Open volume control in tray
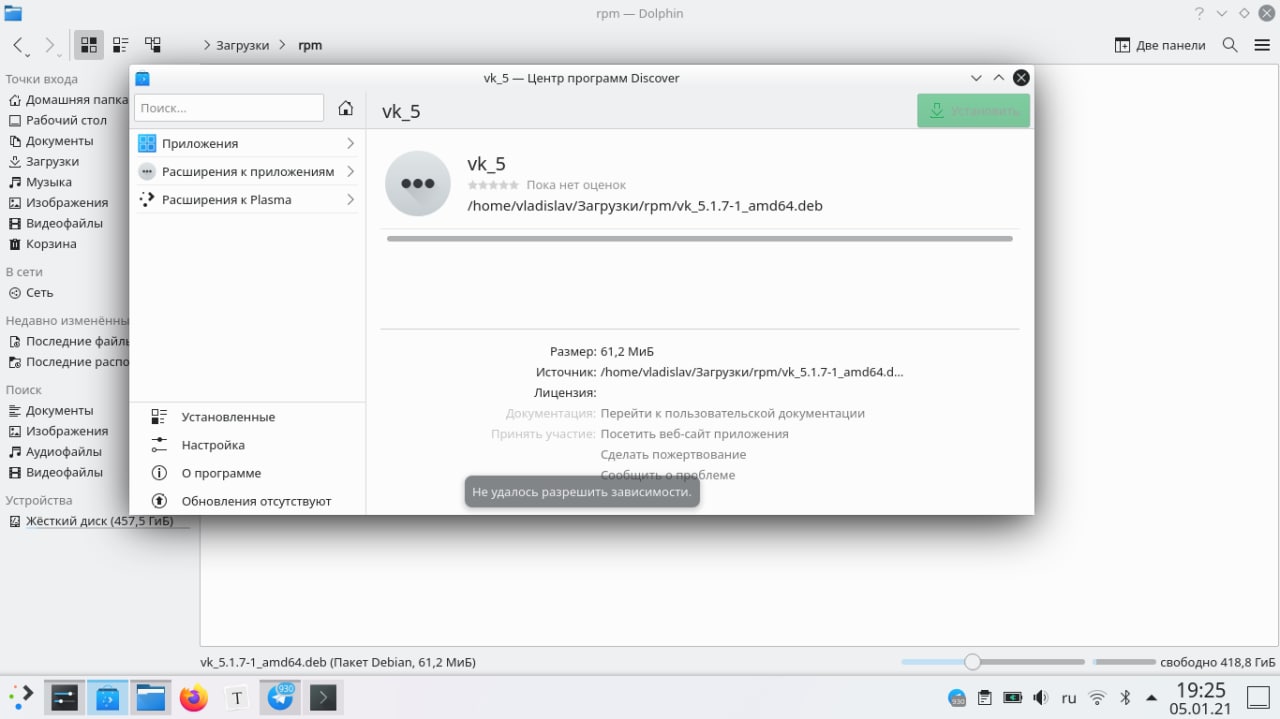Image resolution: width=1280 pixels, height=719 pixels. pyautogui.click(x=1041, y=698)
